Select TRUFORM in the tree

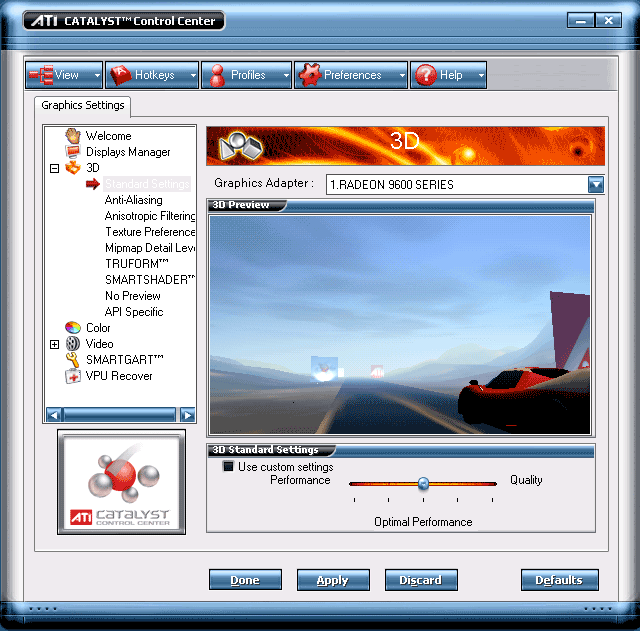[137, 264]
